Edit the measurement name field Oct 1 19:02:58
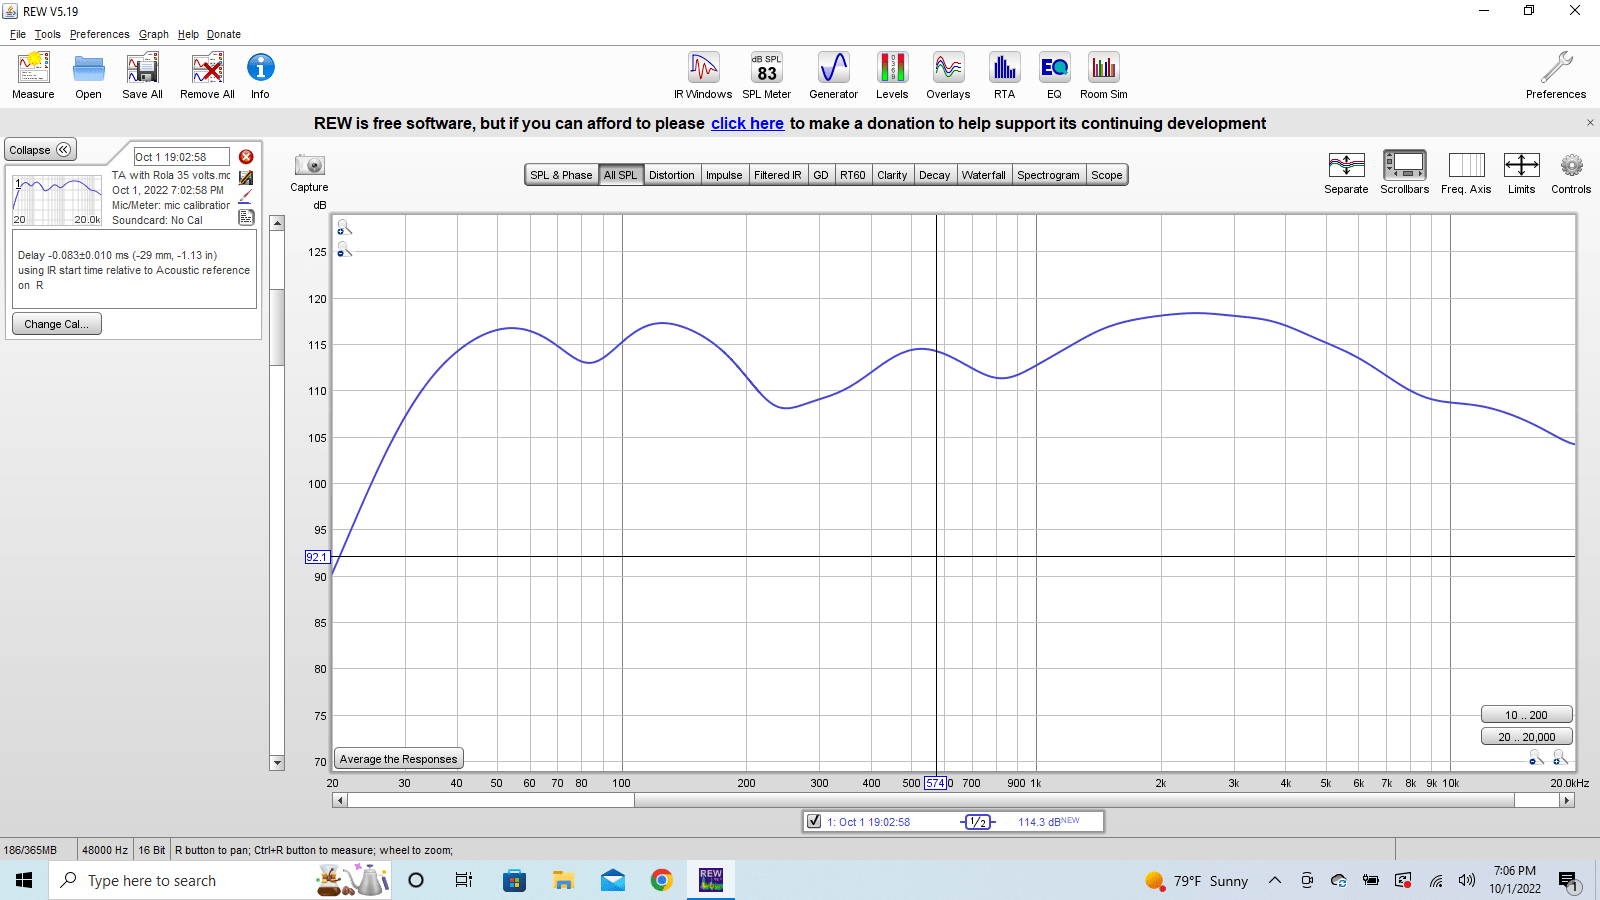The image size is (1600, 900). [181, 157]
